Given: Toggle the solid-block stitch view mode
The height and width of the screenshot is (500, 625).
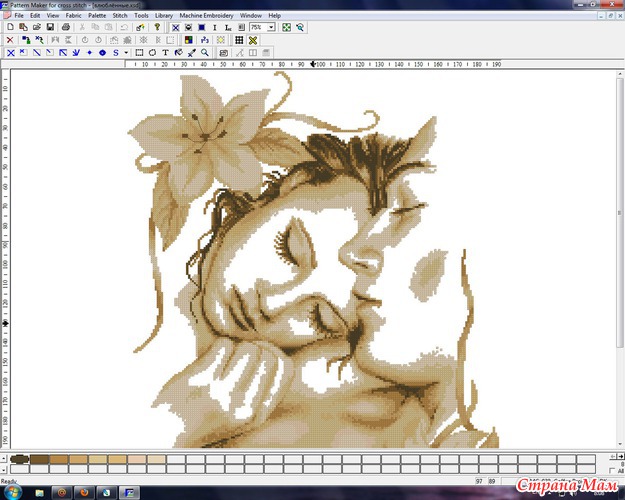Looking at the screenshot, I should pyautogui.click(x=202, y=28).
